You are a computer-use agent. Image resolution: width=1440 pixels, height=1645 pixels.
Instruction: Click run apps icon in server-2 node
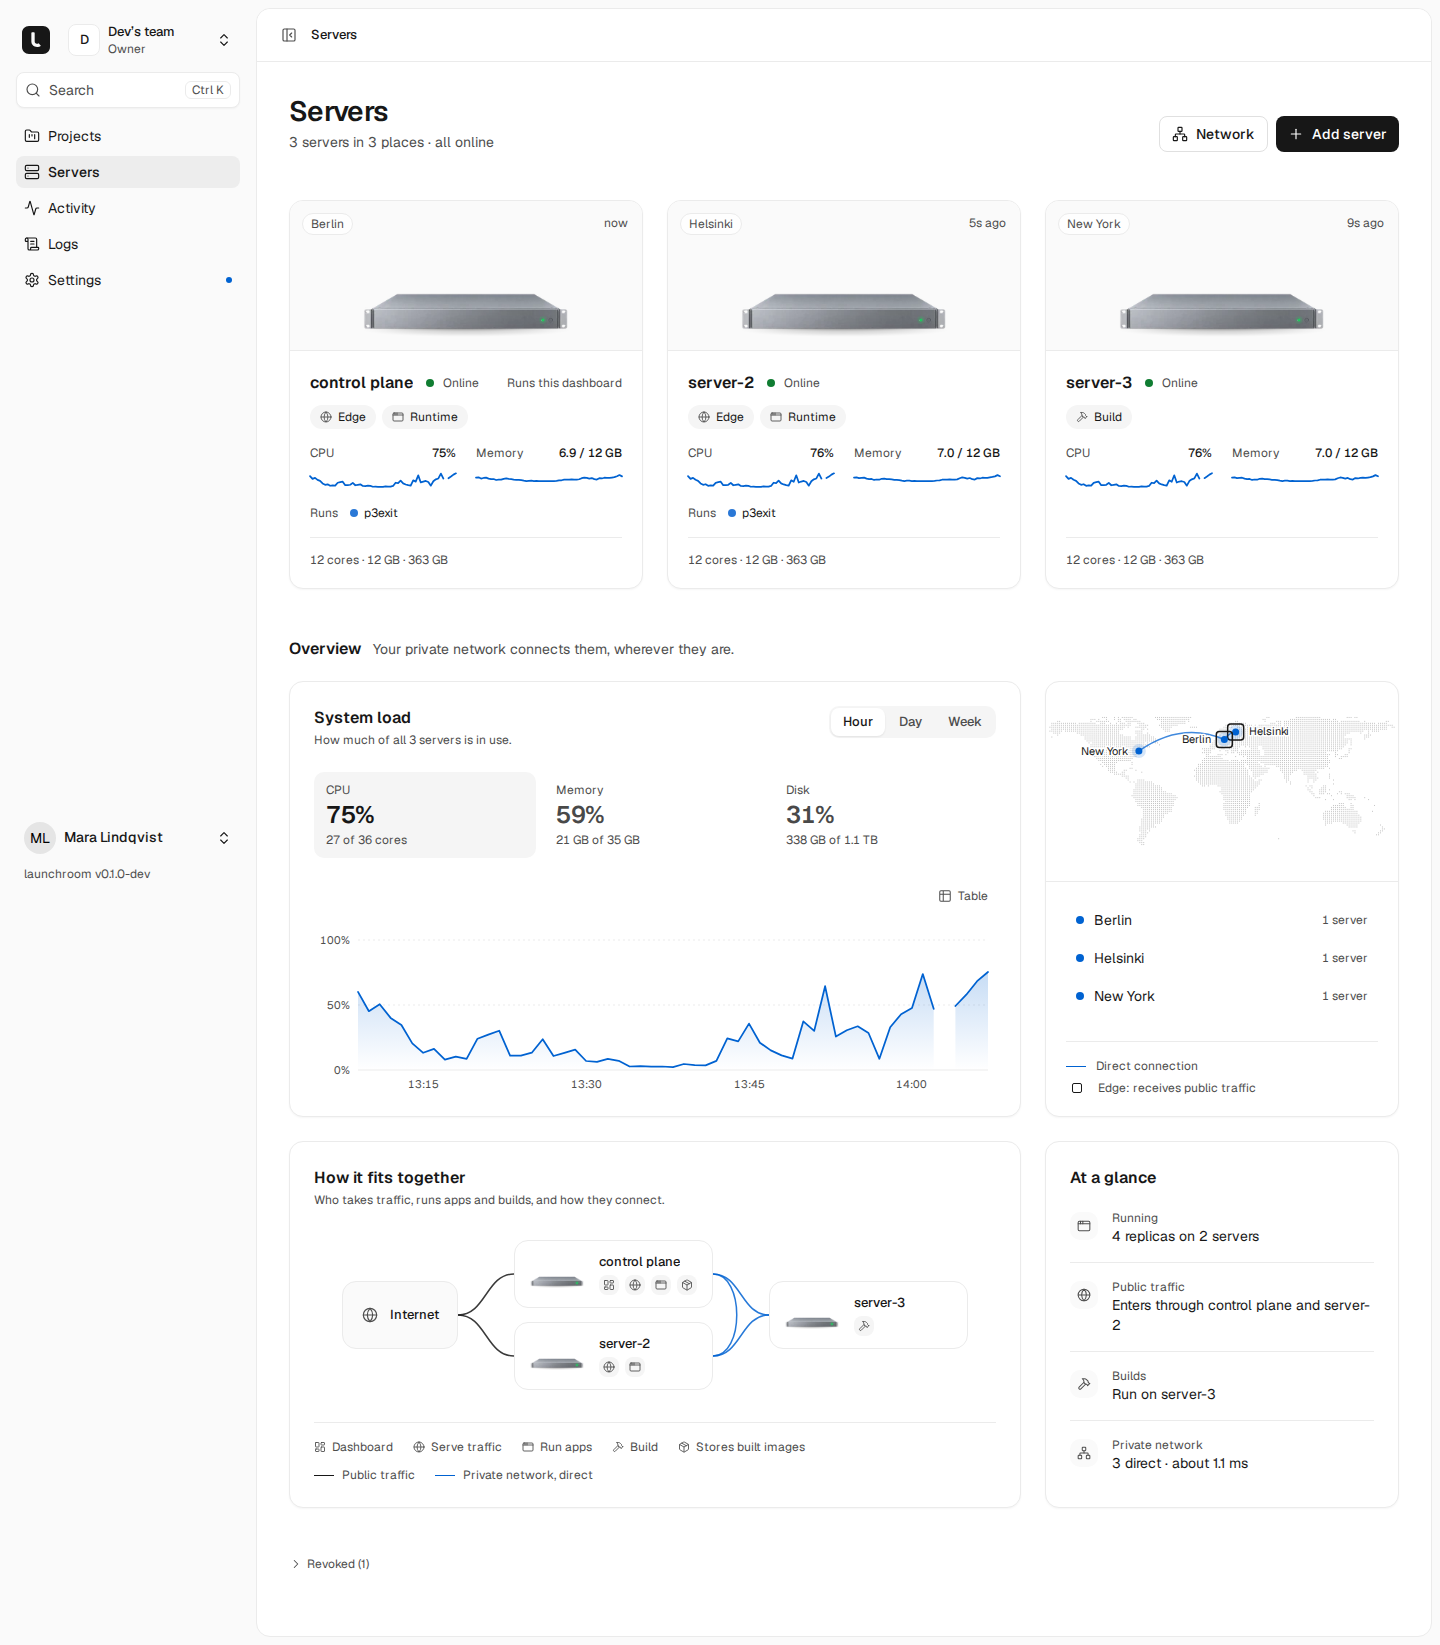pyautogui.click(x=635, y=1367)
